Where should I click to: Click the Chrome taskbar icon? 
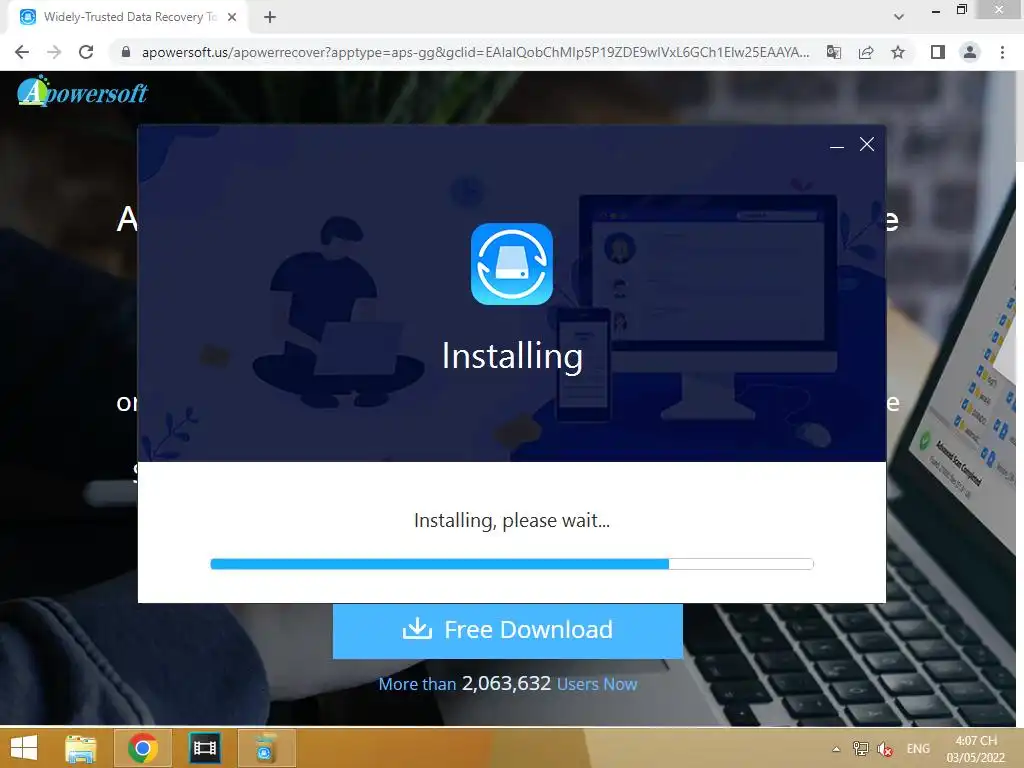[142, 748]
